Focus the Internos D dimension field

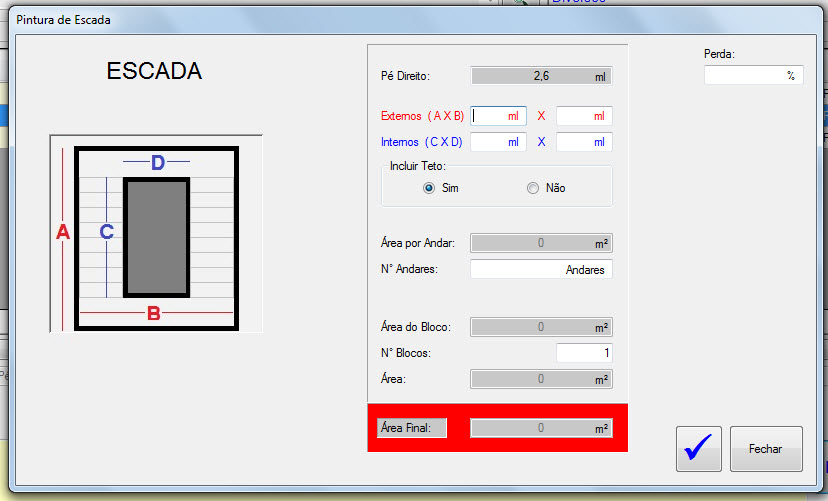point(584,142)
